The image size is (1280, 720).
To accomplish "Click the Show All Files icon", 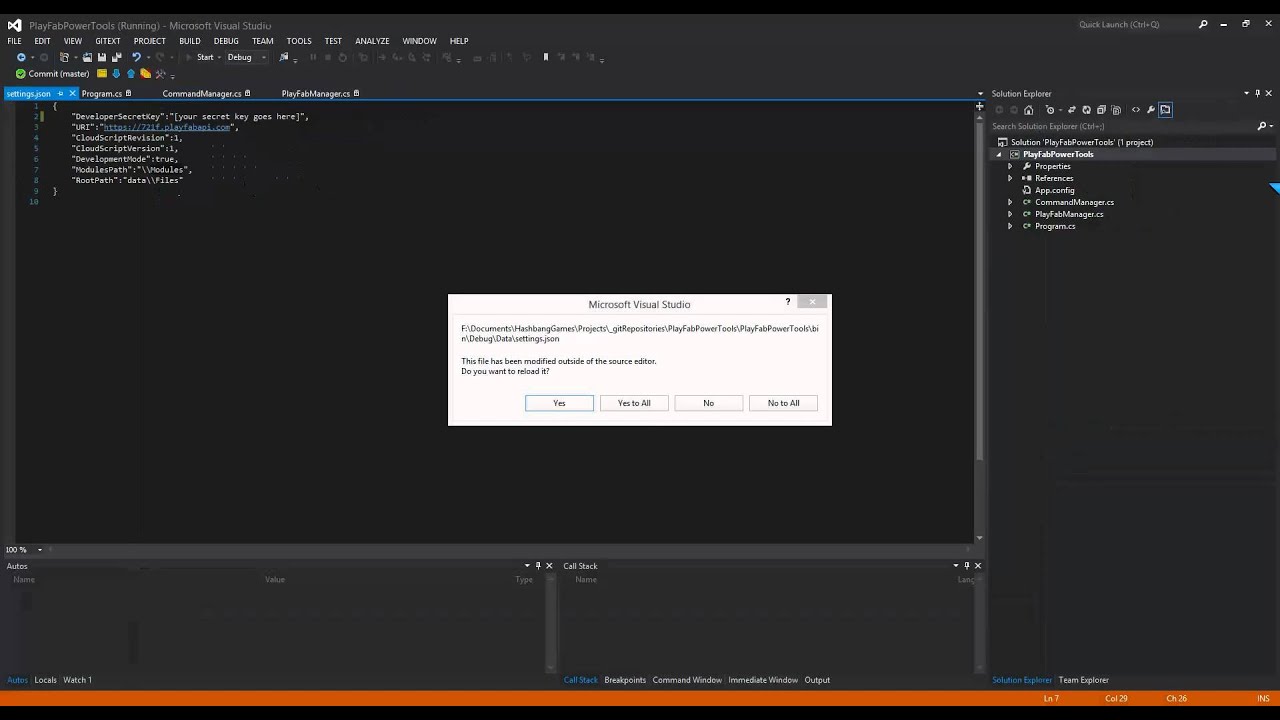I will (x=1116, y=110).
